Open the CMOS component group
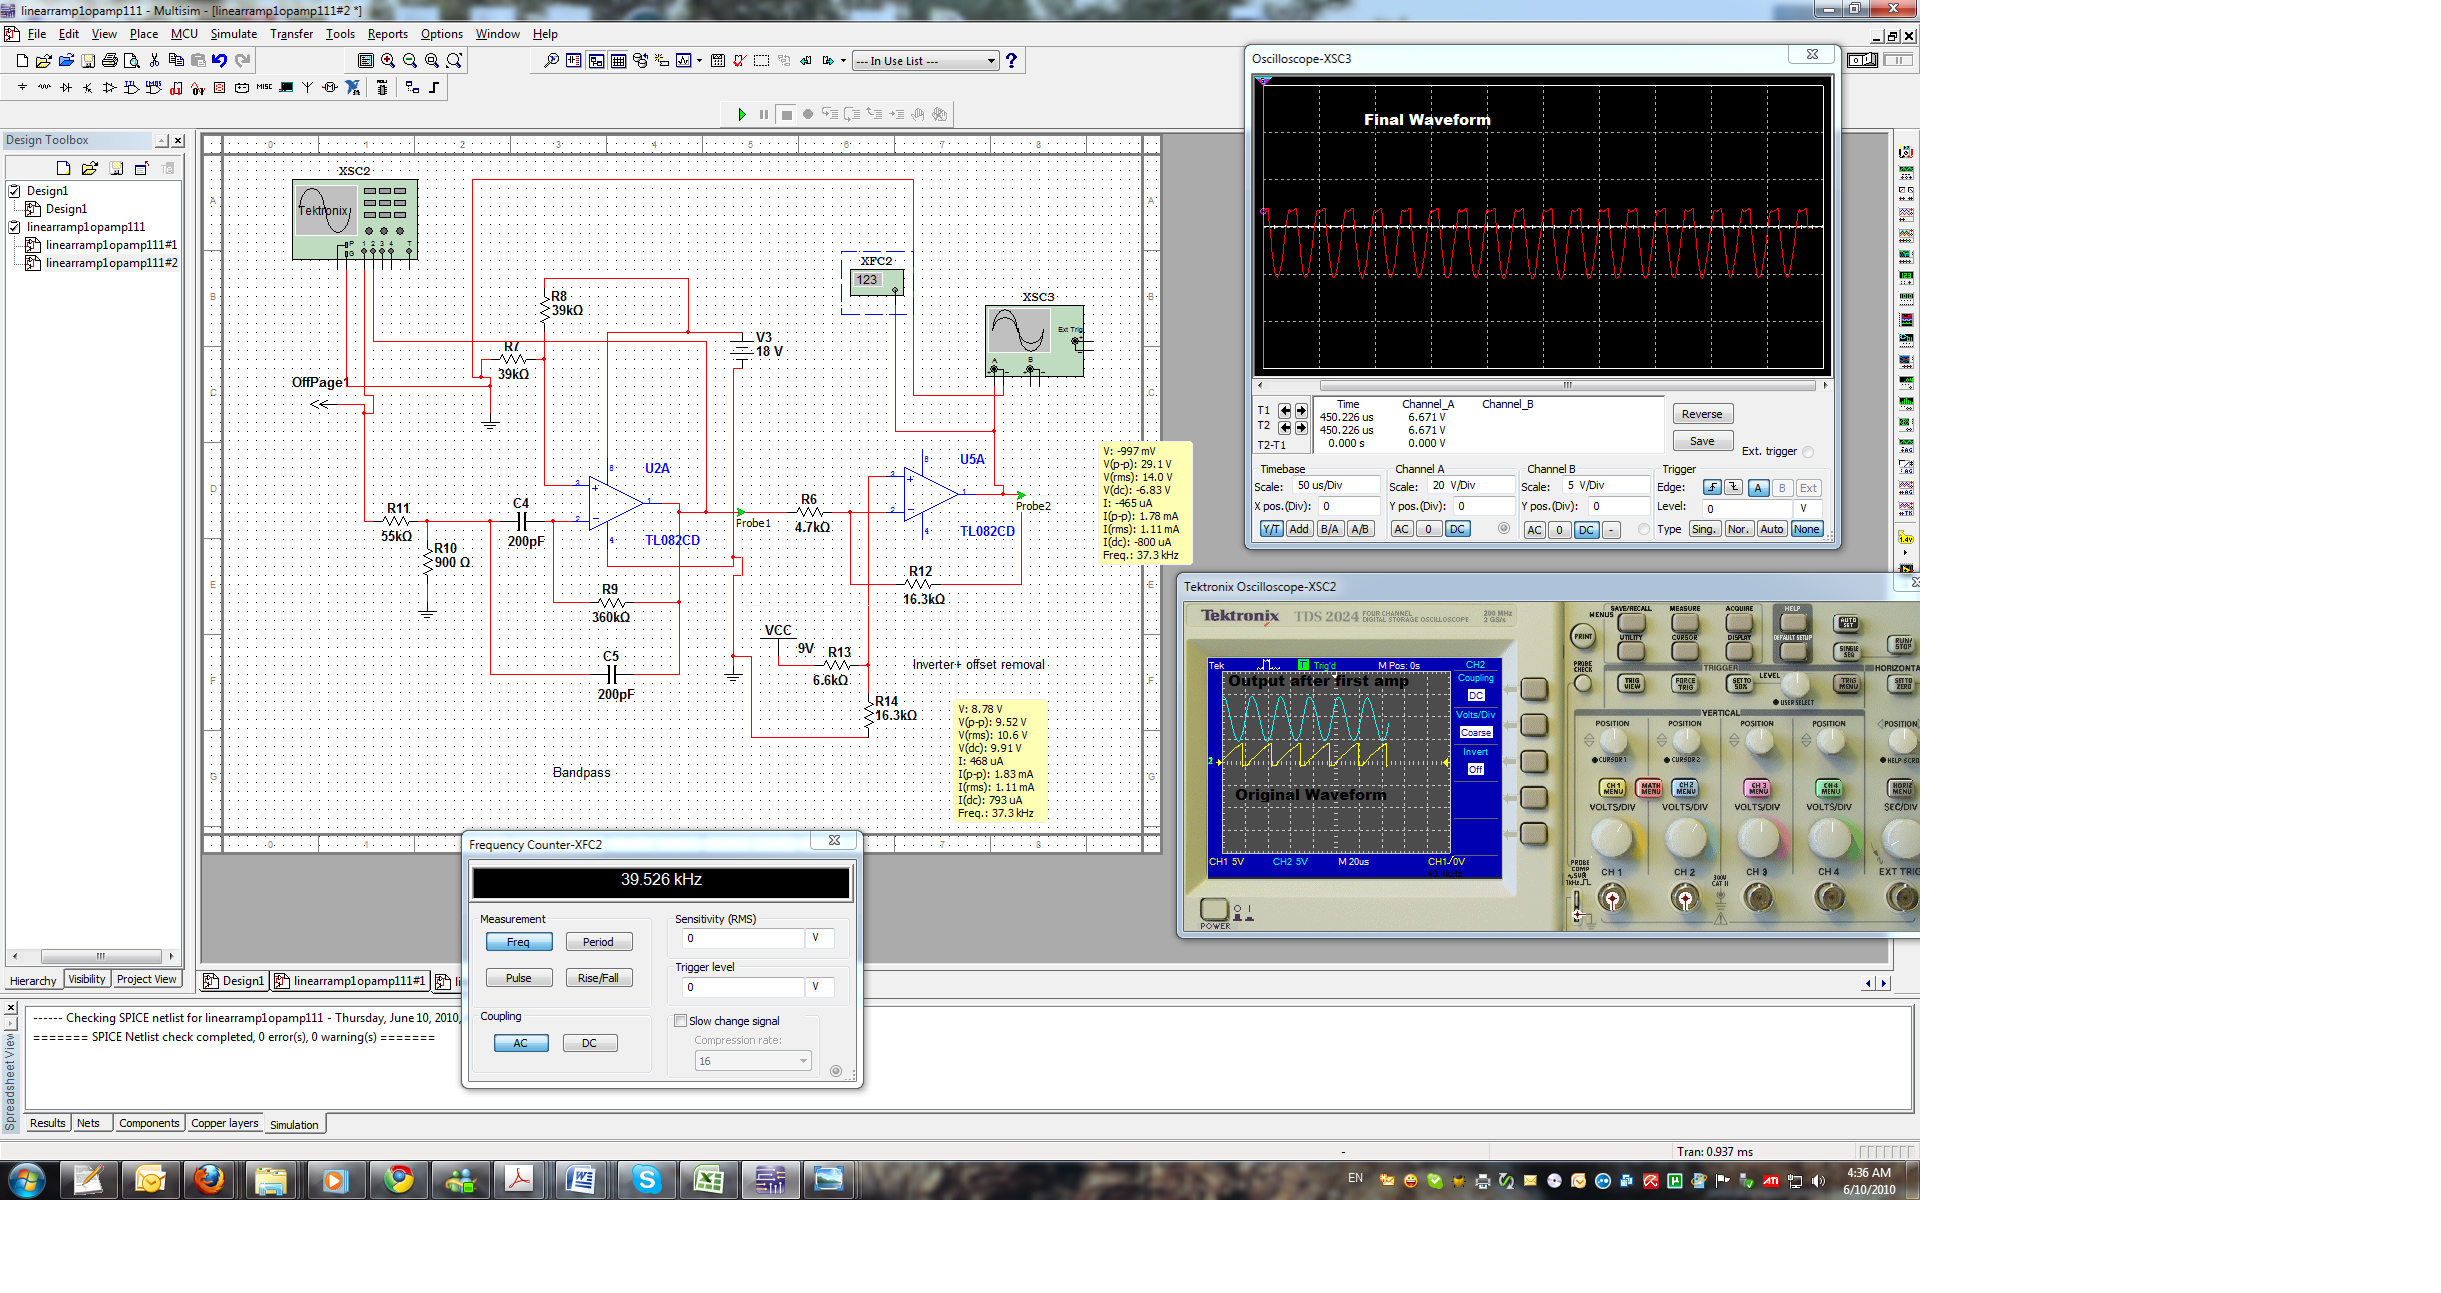The image size is (2441, 1293). 153,88
